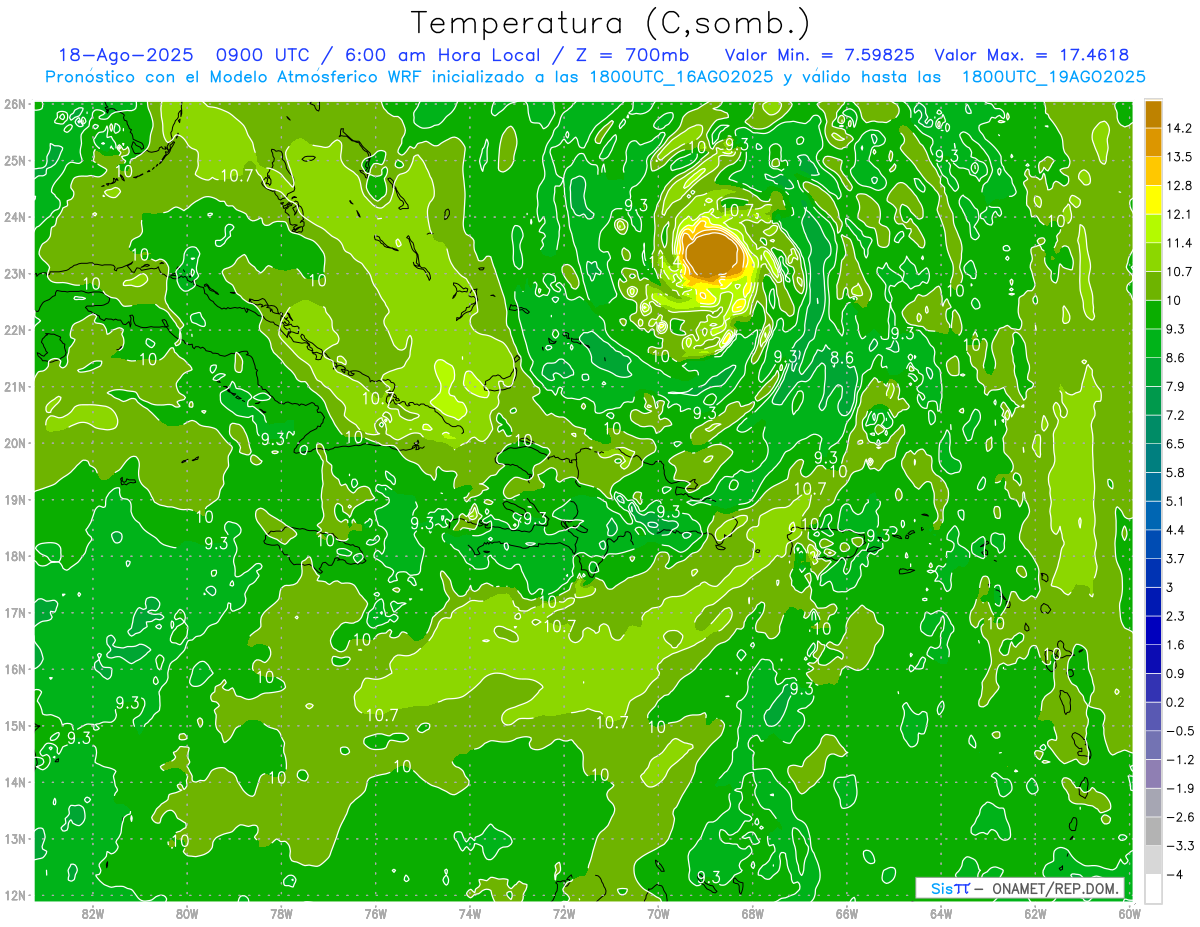Click the '12.1' color scale value
The height and width of the screenshot is (927, 1200).
click(x=1179, y=214)
